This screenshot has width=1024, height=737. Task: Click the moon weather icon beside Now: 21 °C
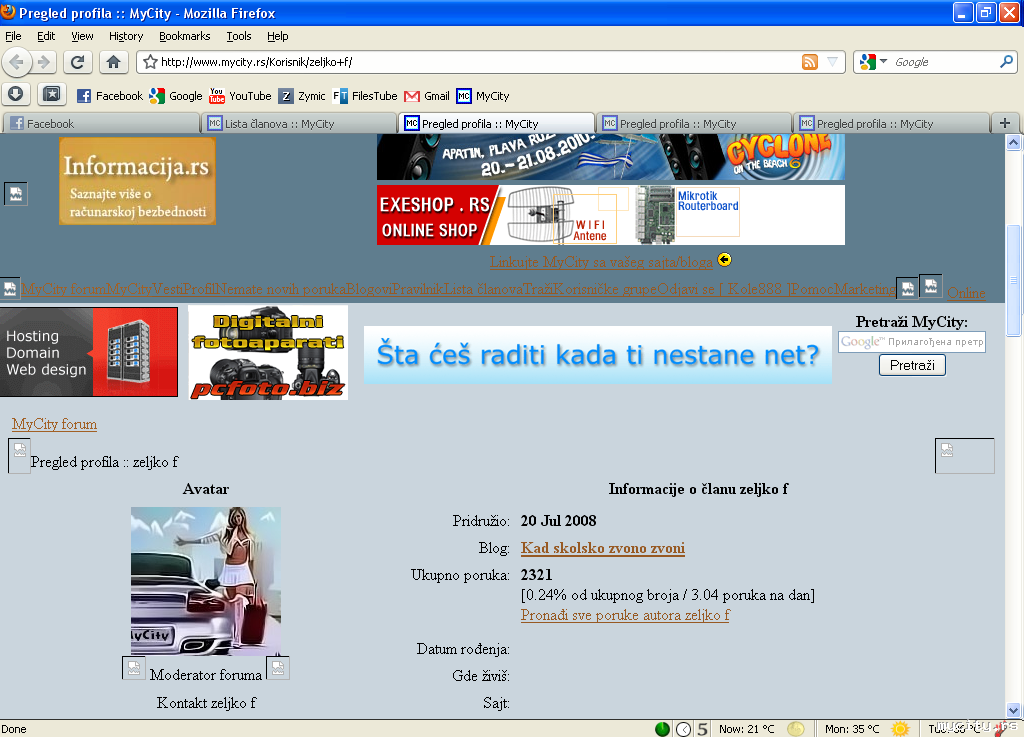point(795,729)
